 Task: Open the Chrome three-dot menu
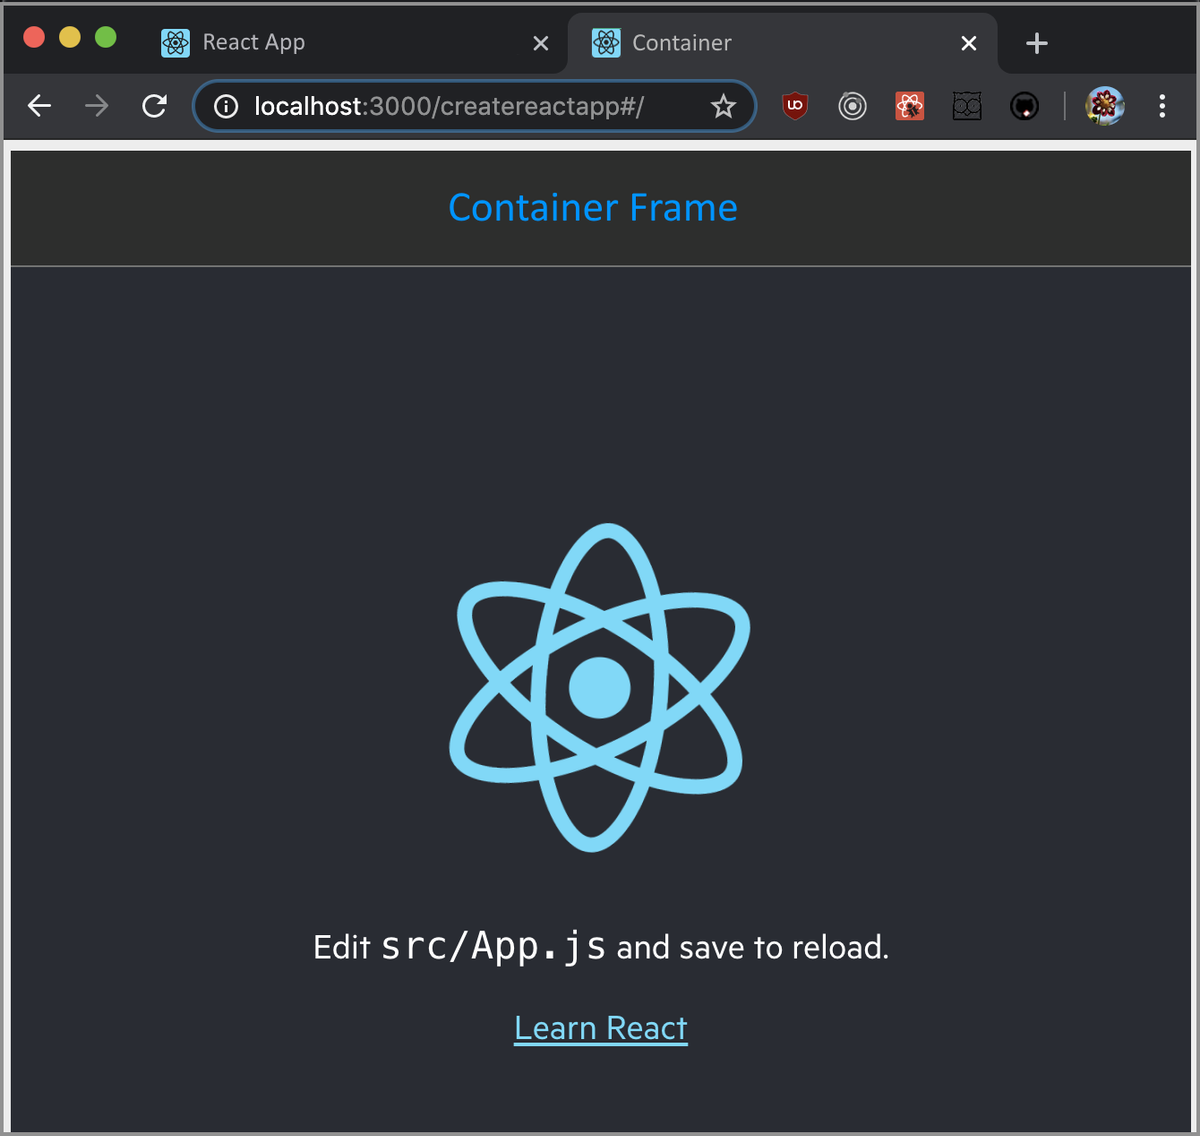(1162, 106)
